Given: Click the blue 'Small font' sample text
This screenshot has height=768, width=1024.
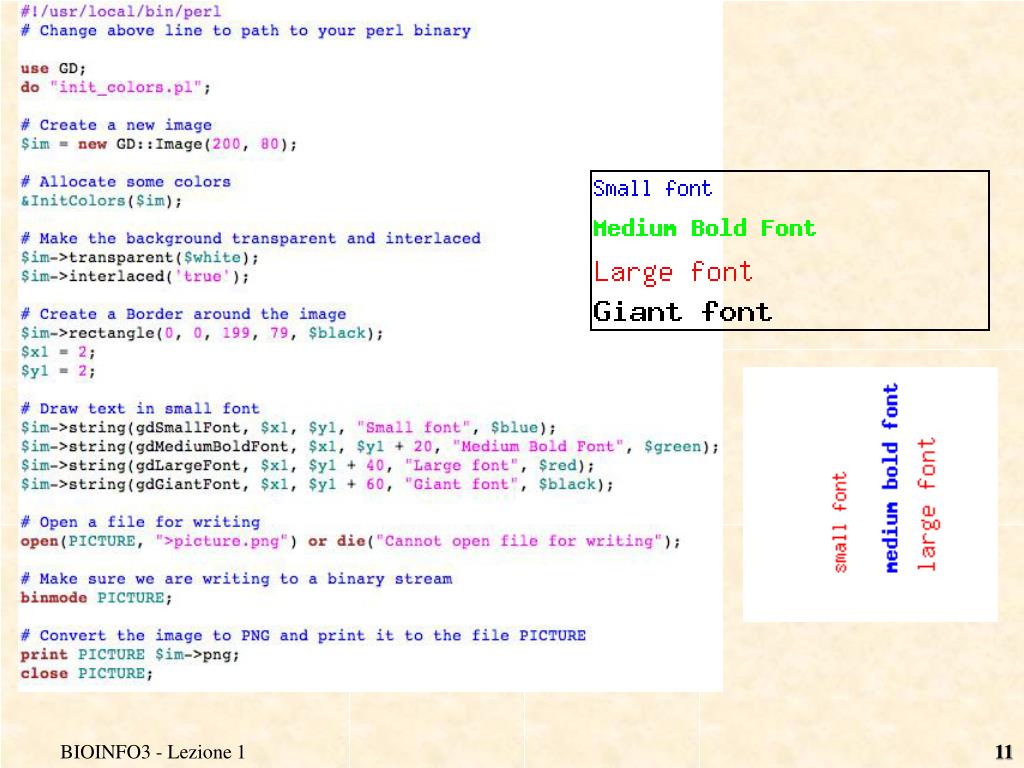Looking at the screenshot, I should 652,189.
